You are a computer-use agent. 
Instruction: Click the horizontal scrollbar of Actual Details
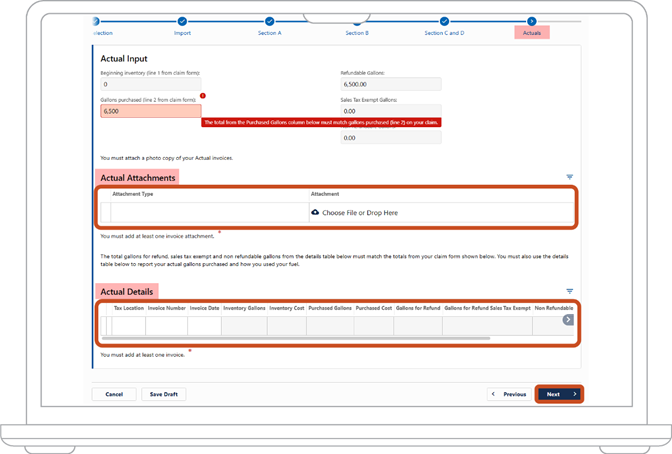(x=296, y=338)
